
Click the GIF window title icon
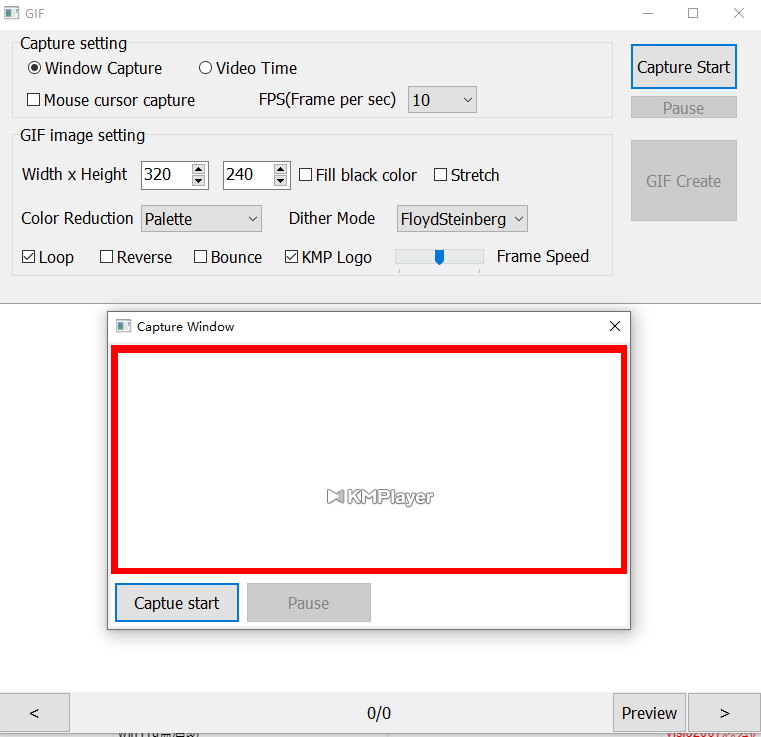click(x=11, y=14)
